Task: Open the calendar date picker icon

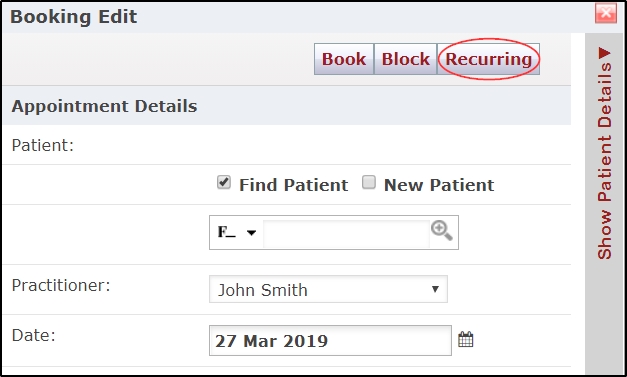Action: point(465,339)
